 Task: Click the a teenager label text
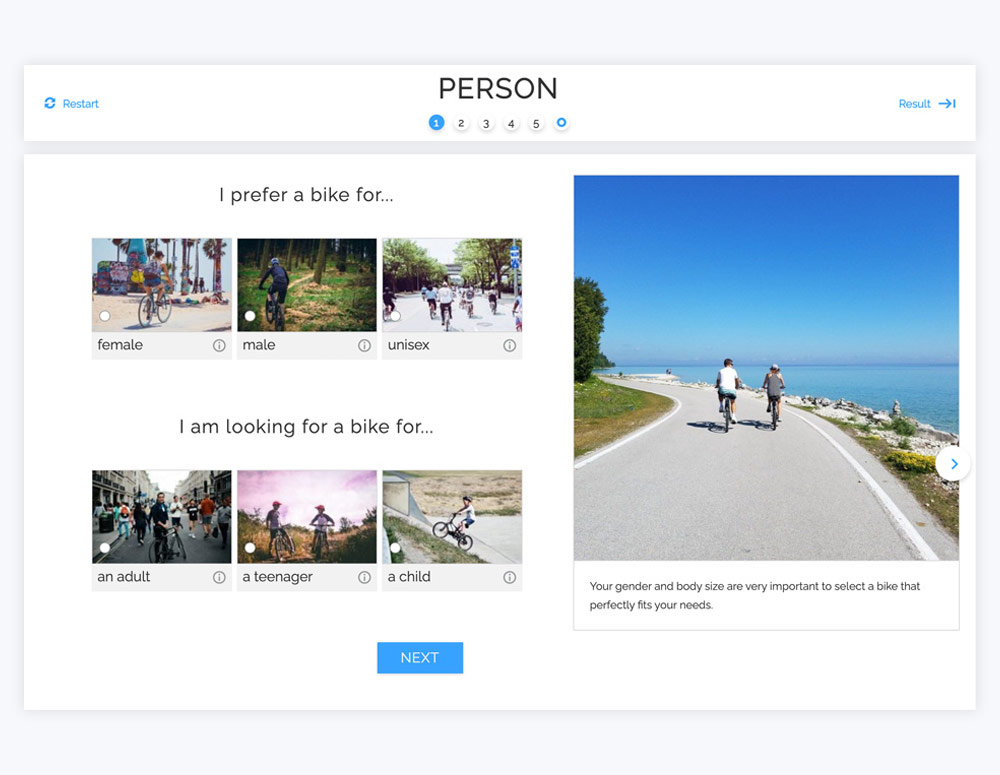(x=277, y=577)
